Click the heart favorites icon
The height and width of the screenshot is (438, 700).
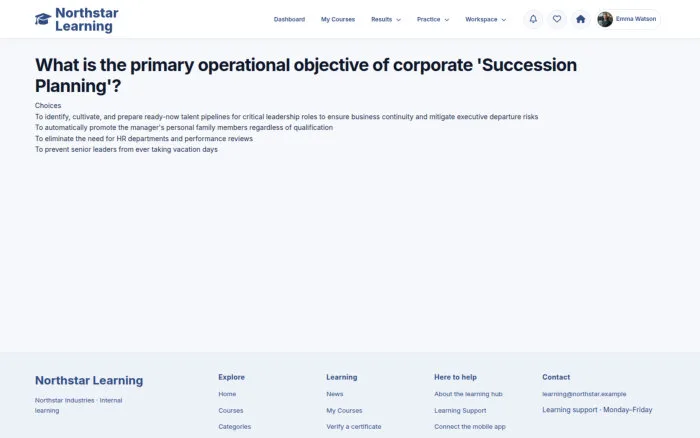point(557,19)
